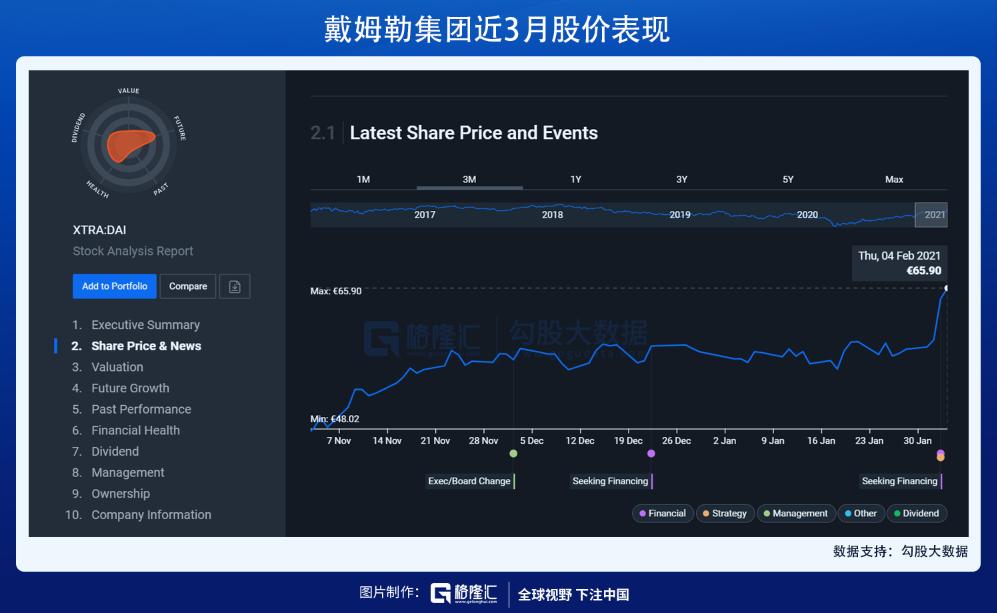Viewport: 997px width, 613px height.
Task: Click 2018 on the overview timeline
Action: tap(553, 215)
